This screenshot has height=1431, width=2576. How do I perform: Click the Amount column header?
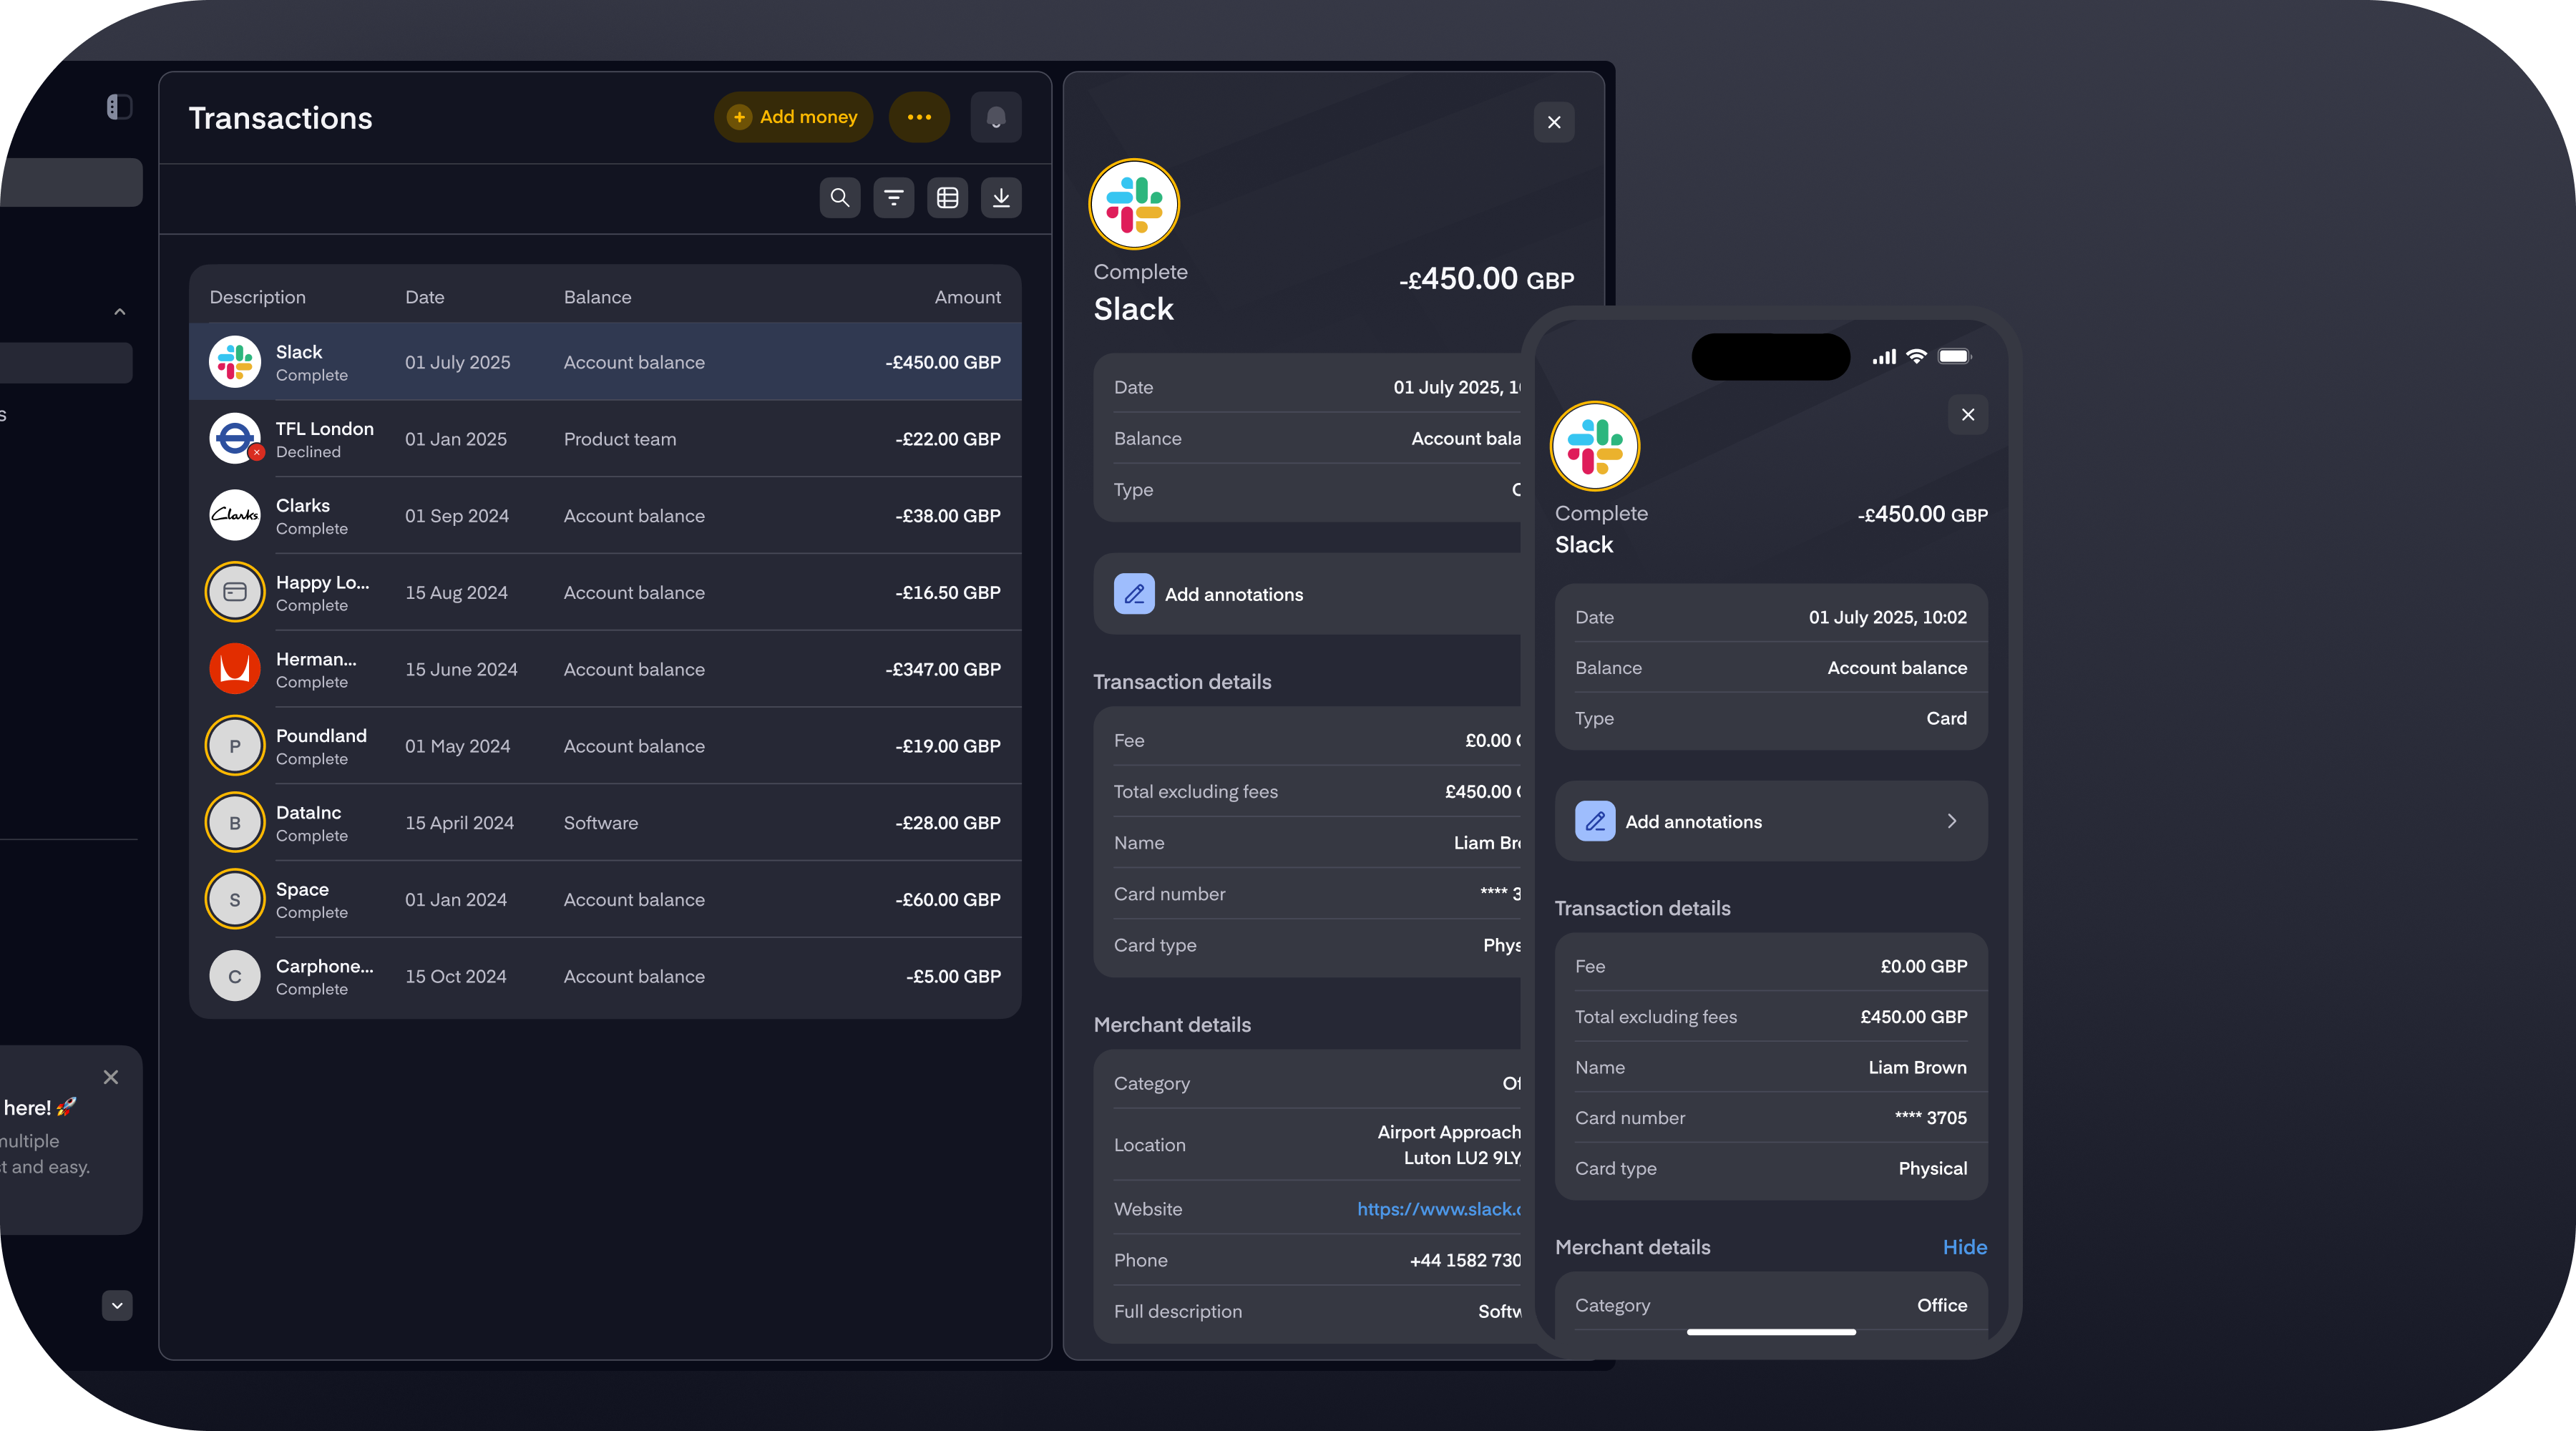click(x=967, y=297)
